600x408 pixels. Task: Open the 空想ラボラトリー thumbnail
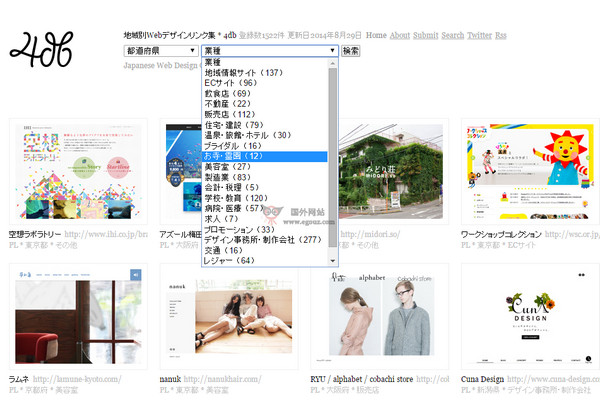coord(78,171)
